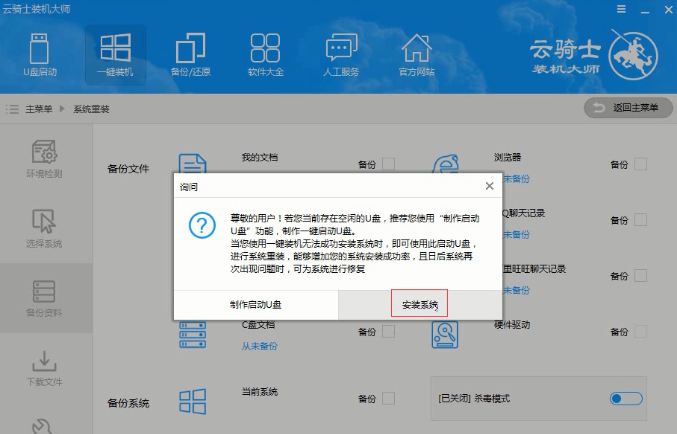This screenshot has width=677, height=434.
Task: Open the 人工服务 chat section
Action: (341, 55)
